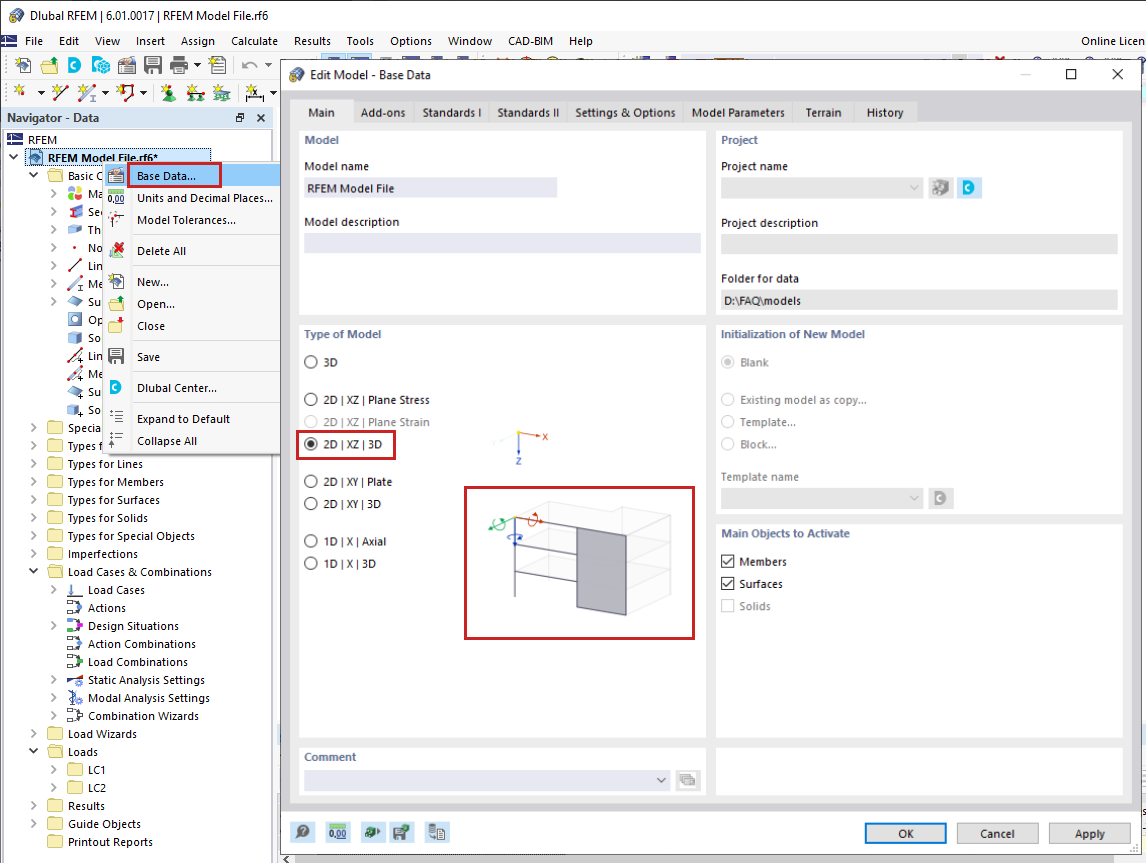Click the Print toolbar icon
The height and width of the screenshot is (863, 1146).
click(178, 65)
